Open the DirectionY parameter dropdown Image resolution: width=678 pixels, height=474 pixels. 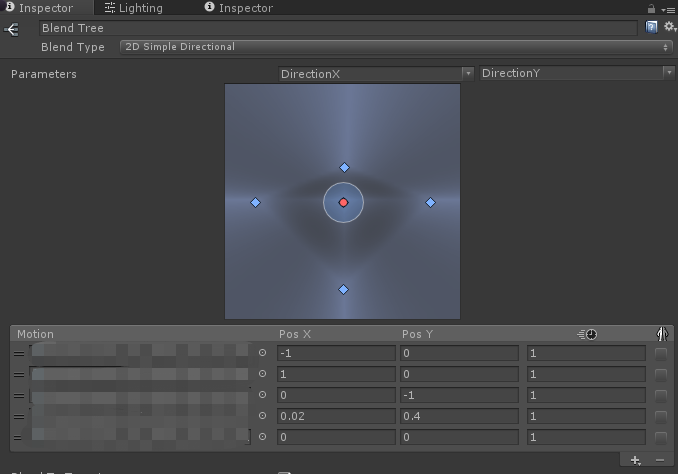(577, 73)
